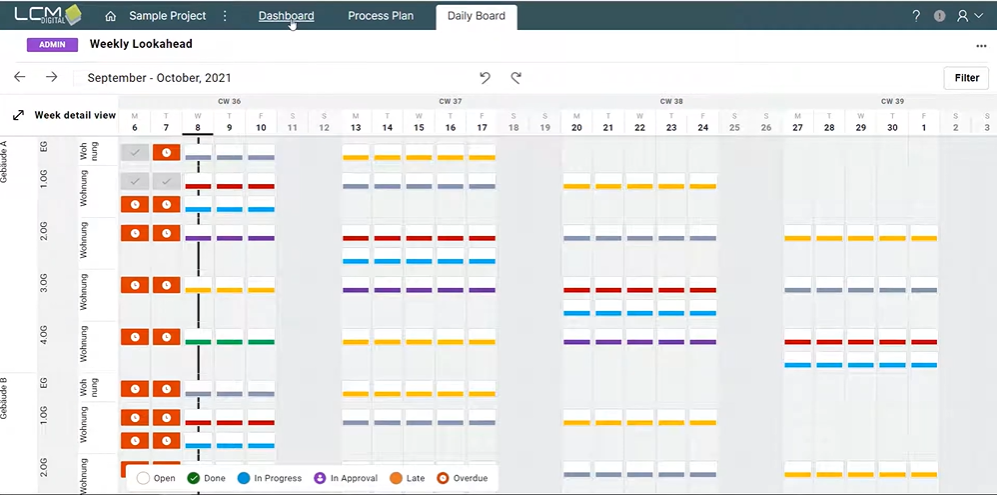This screenshot has width=997, height=495.
Task: Switch to the Process Plan tab
Action: 381,16
